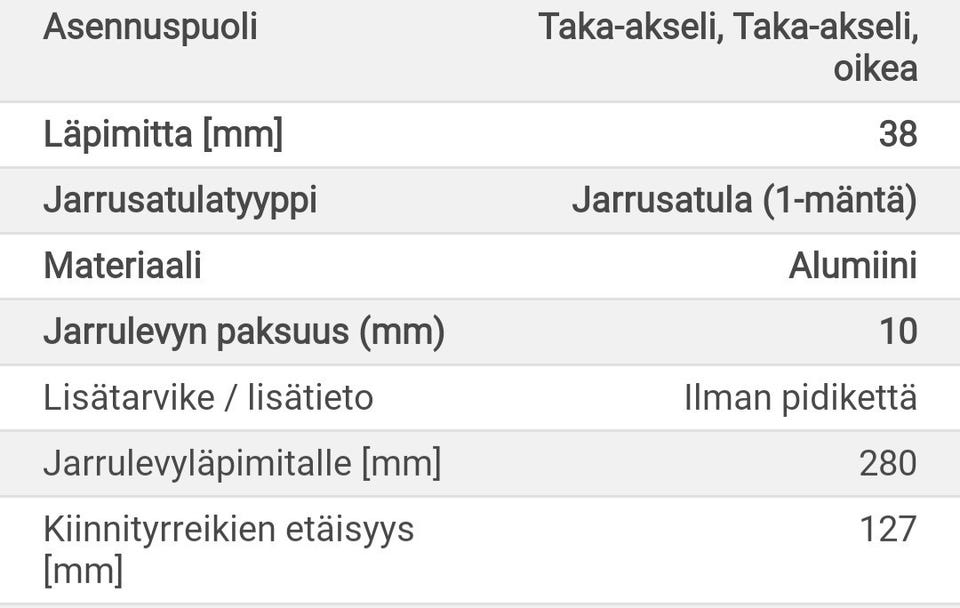
Task: Click the Asennuspuoli label
Action: [150, 27]
